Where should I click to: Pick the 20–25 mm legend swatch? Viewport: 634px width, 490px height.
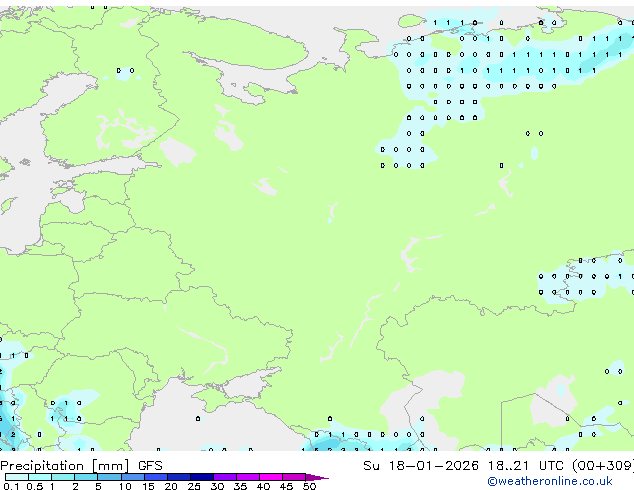tap(179, 477)
